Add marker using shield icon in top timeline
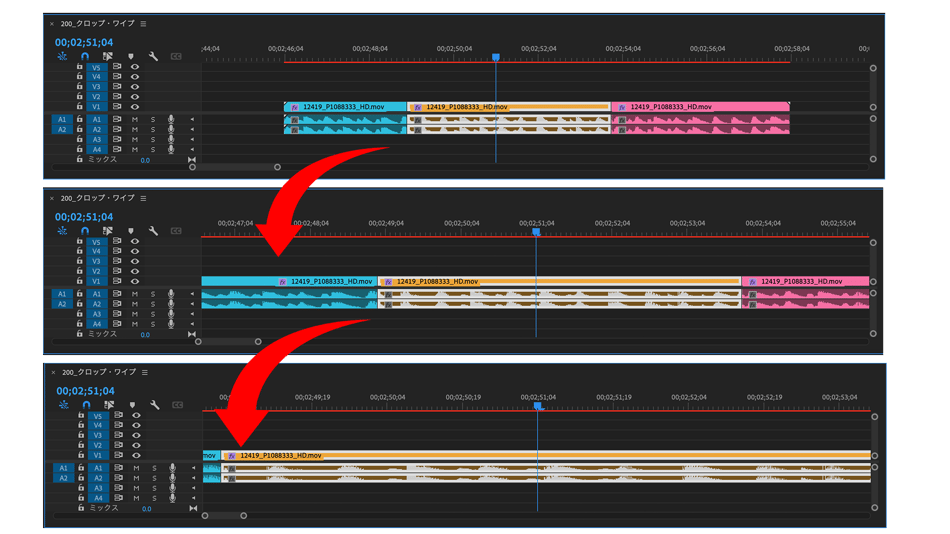The height and width of the screenshot is (534, 950). (x=131, y=56)
